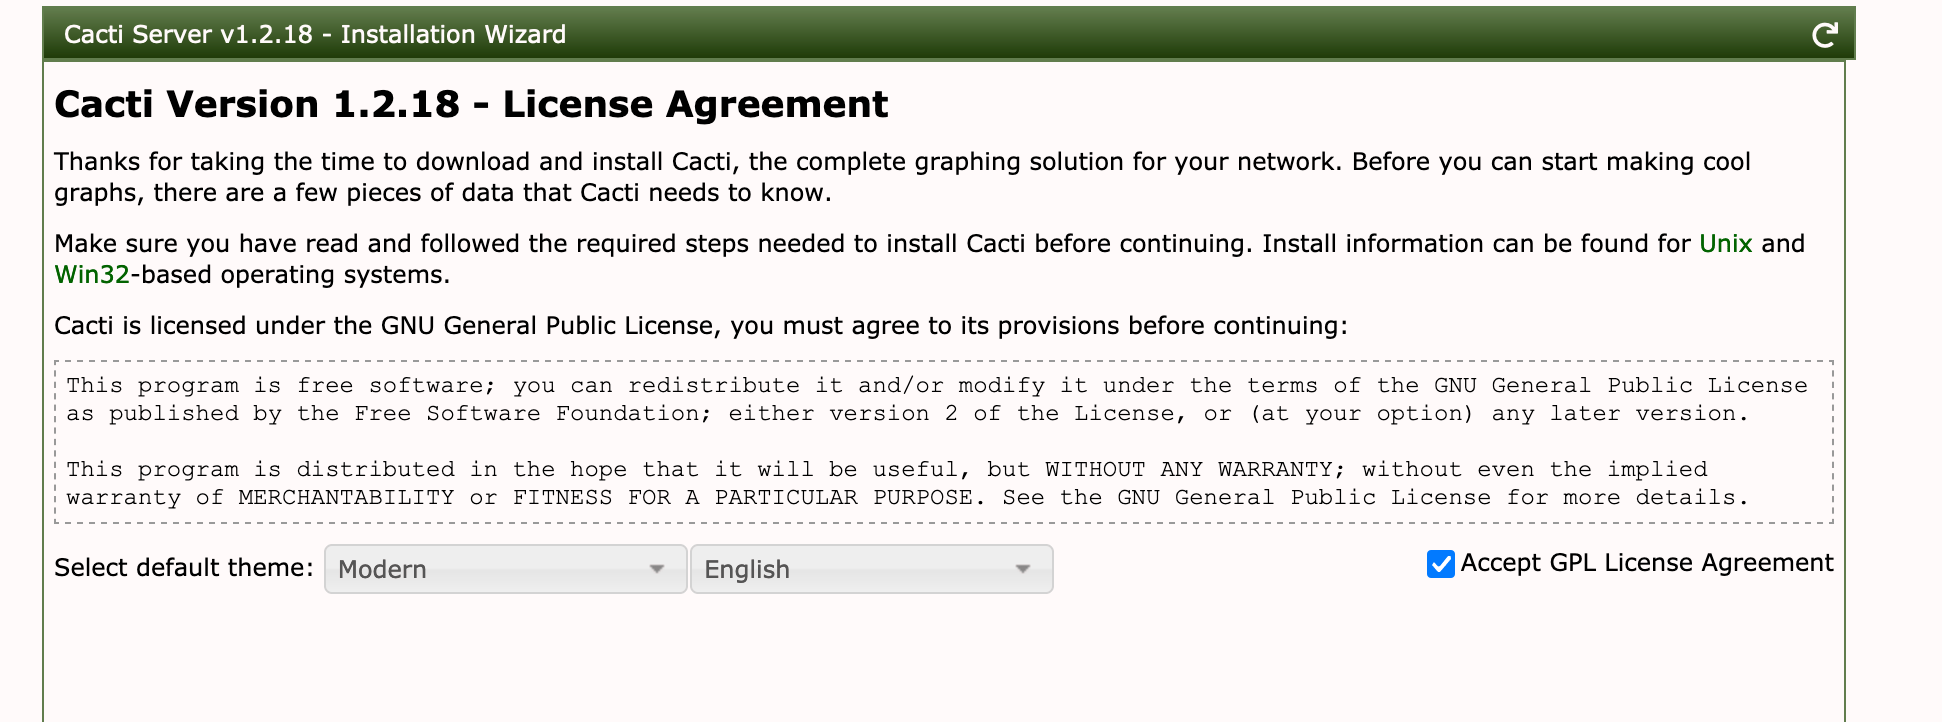Open the Win32 install information link

(x=92, y=275)
